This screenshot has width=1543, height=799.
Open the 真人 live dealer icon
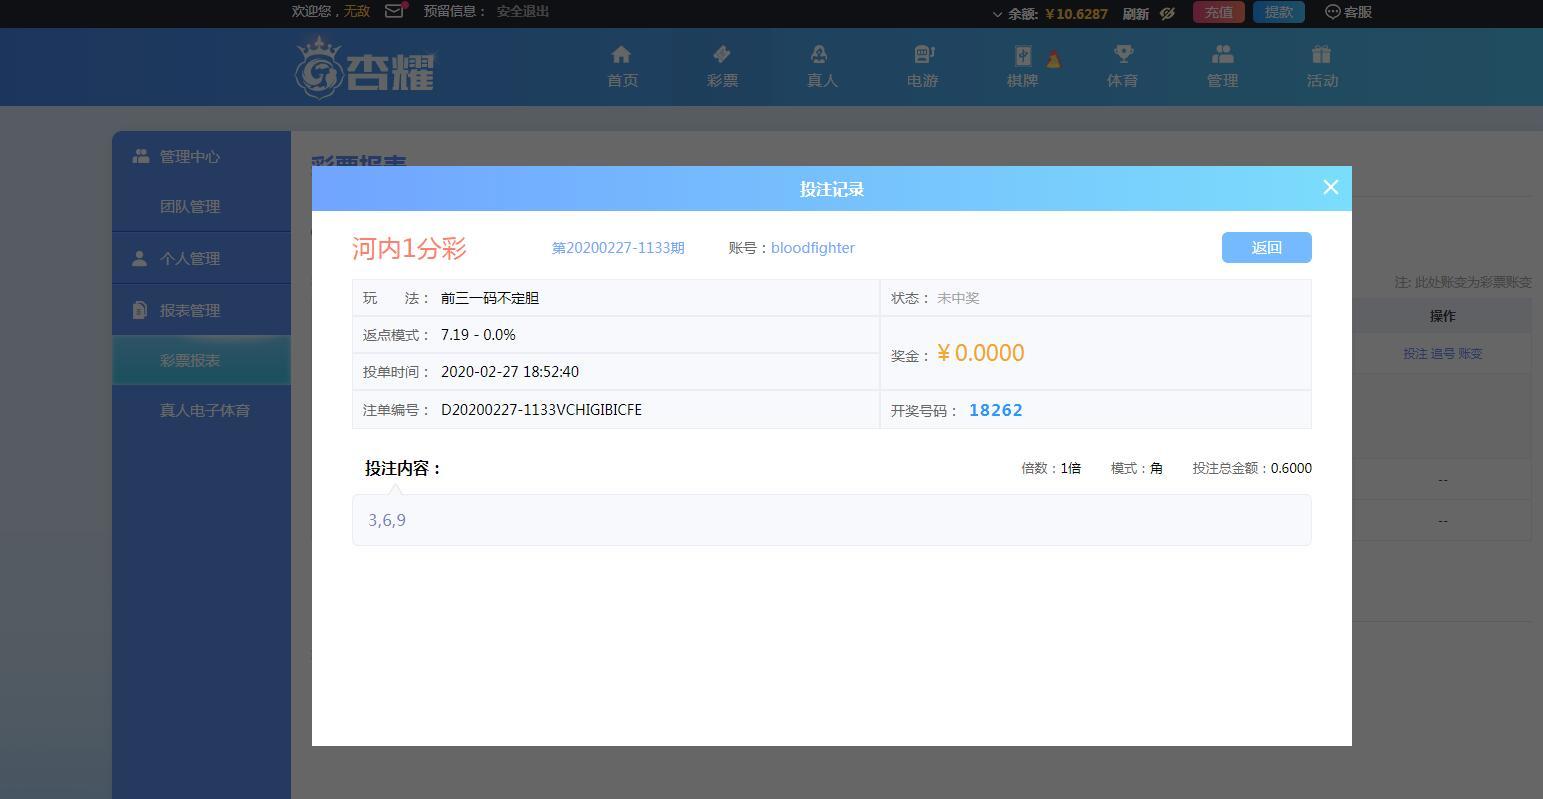tap(821, 55)
